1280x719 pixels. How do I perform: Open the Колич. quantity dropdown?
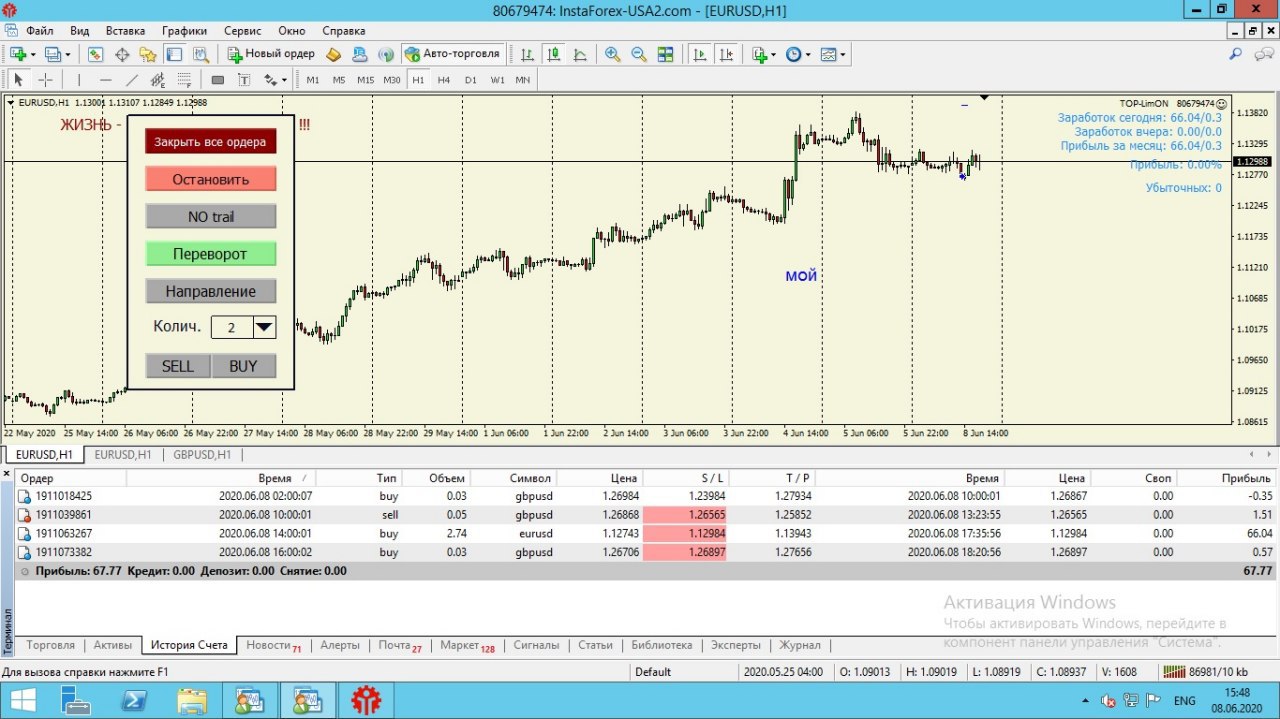click(264, 327)
